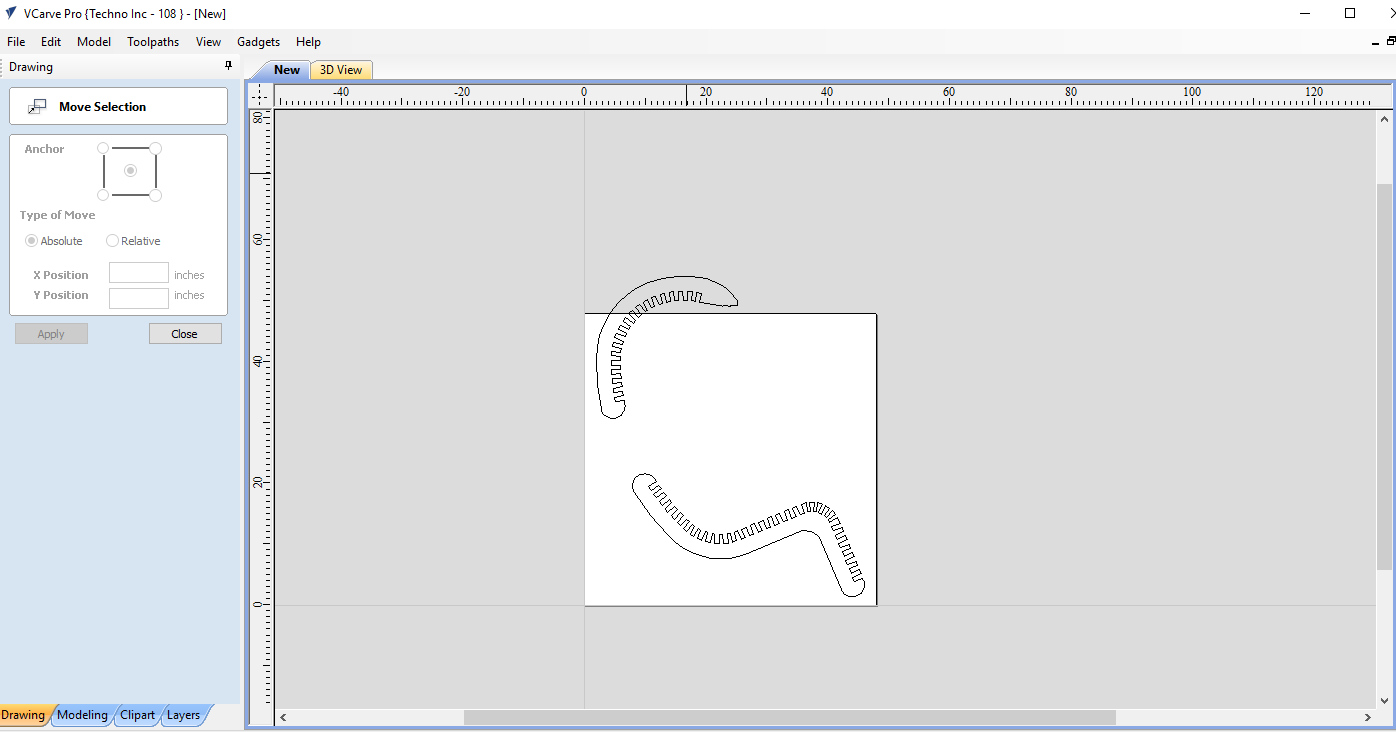The height and width of the screenshot is (732, 1396).
Task: Switch to the Clipart tab
Action: pyautogui.click(x=137, y=715)
